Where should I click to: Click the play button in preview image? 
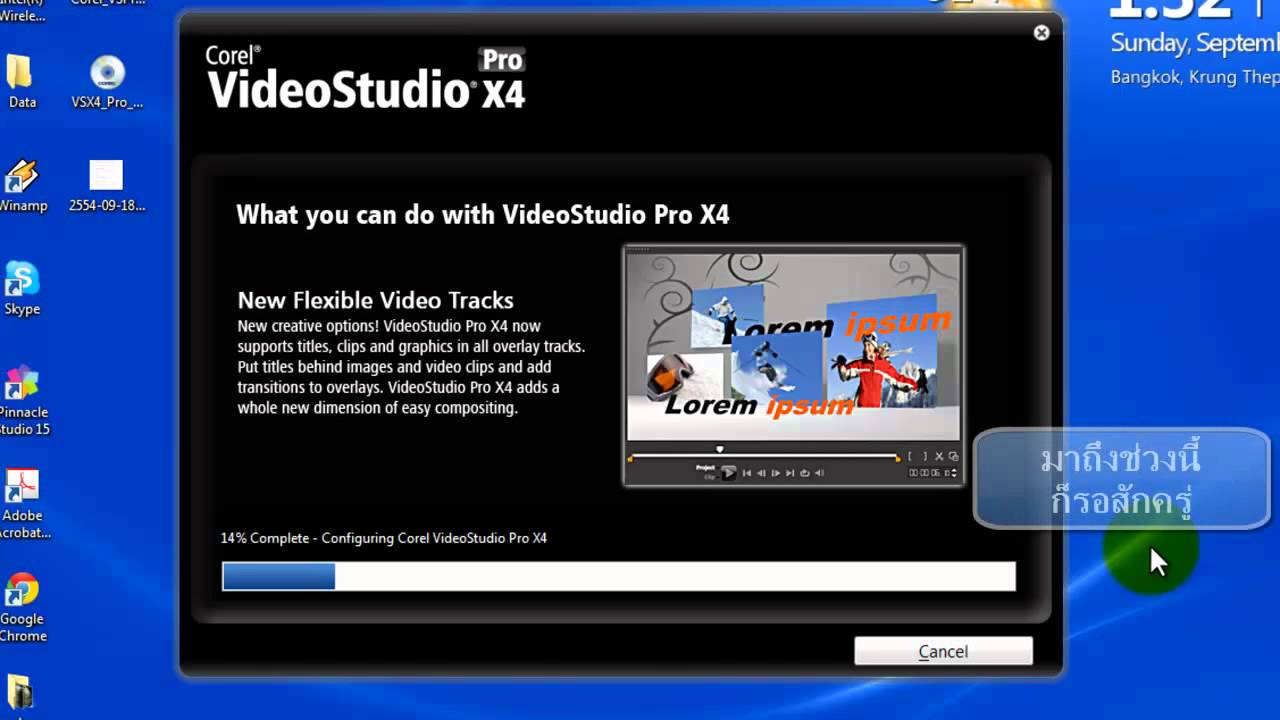click(x=729, y=473)
